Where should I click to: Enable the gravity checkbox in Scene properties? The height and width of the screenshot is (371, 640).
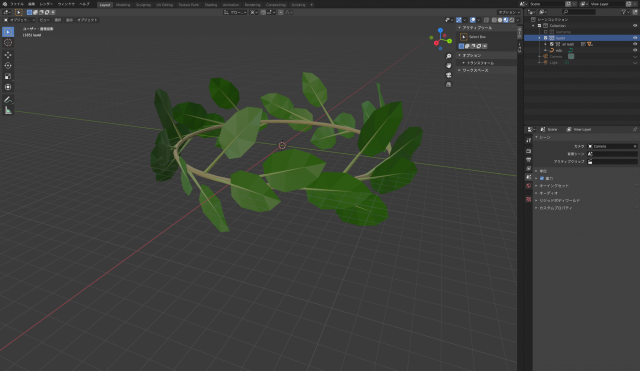pyautogui.click(x=542, y=178)
